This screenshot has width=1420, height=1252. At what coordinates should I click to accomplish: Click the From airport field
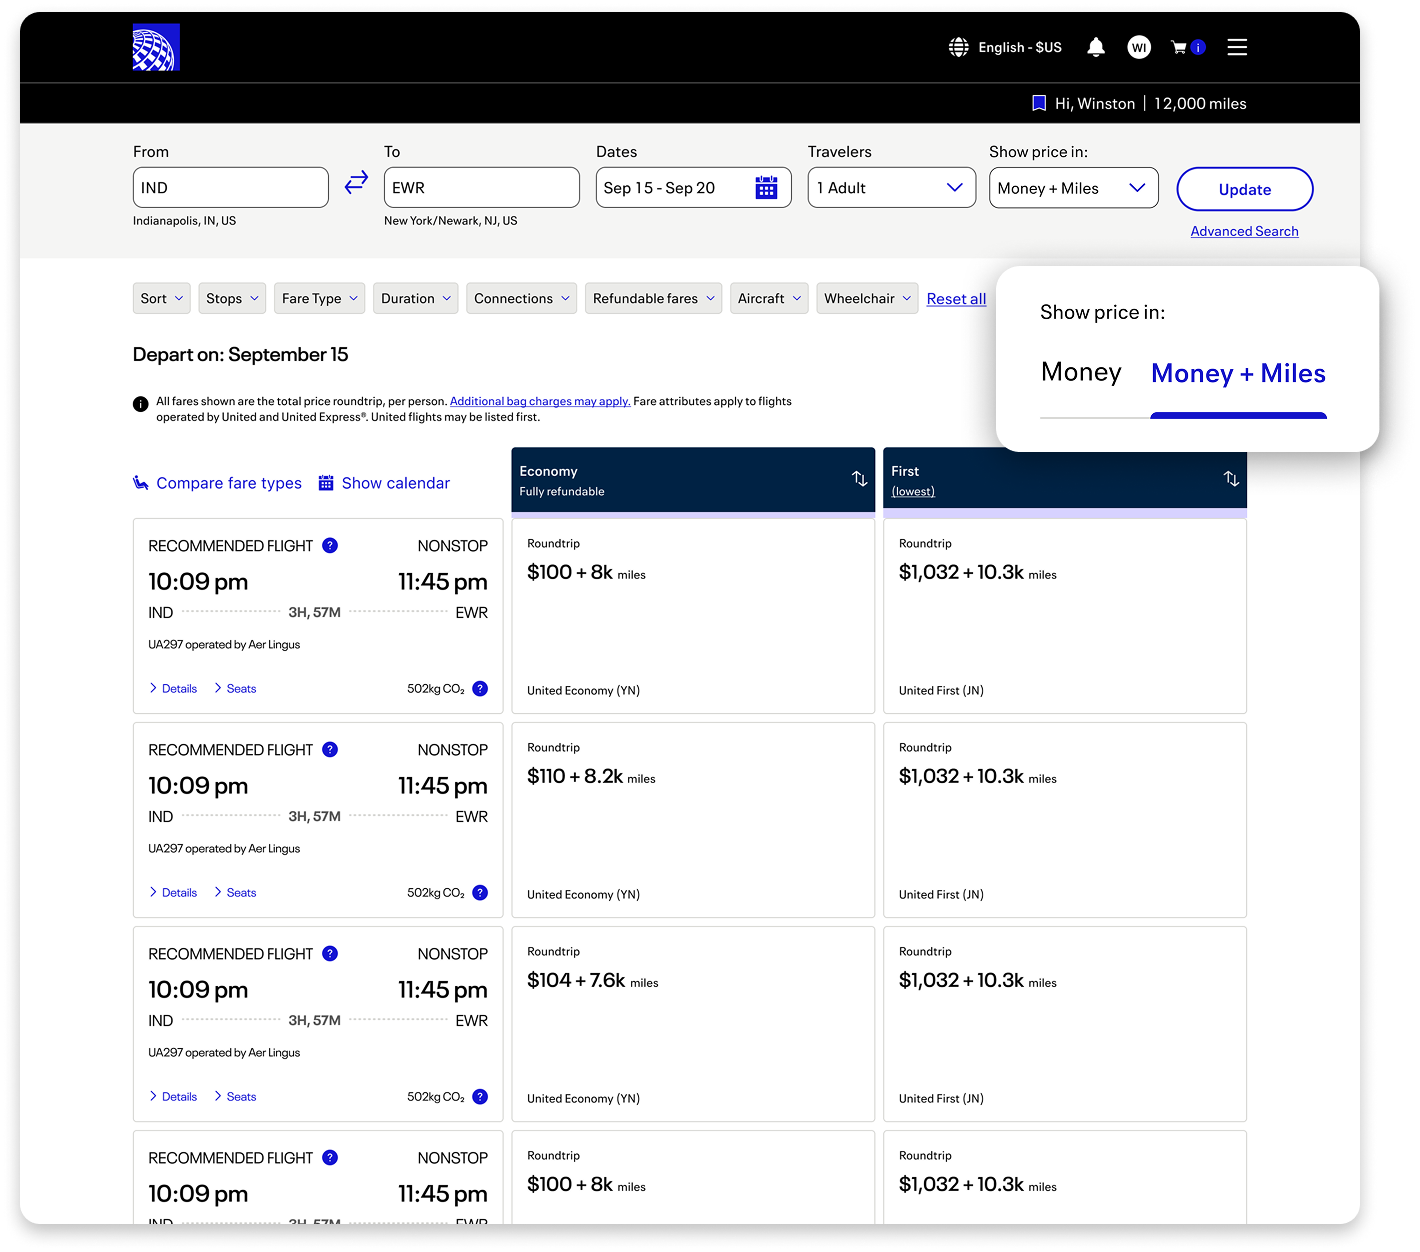coord(231,188)
